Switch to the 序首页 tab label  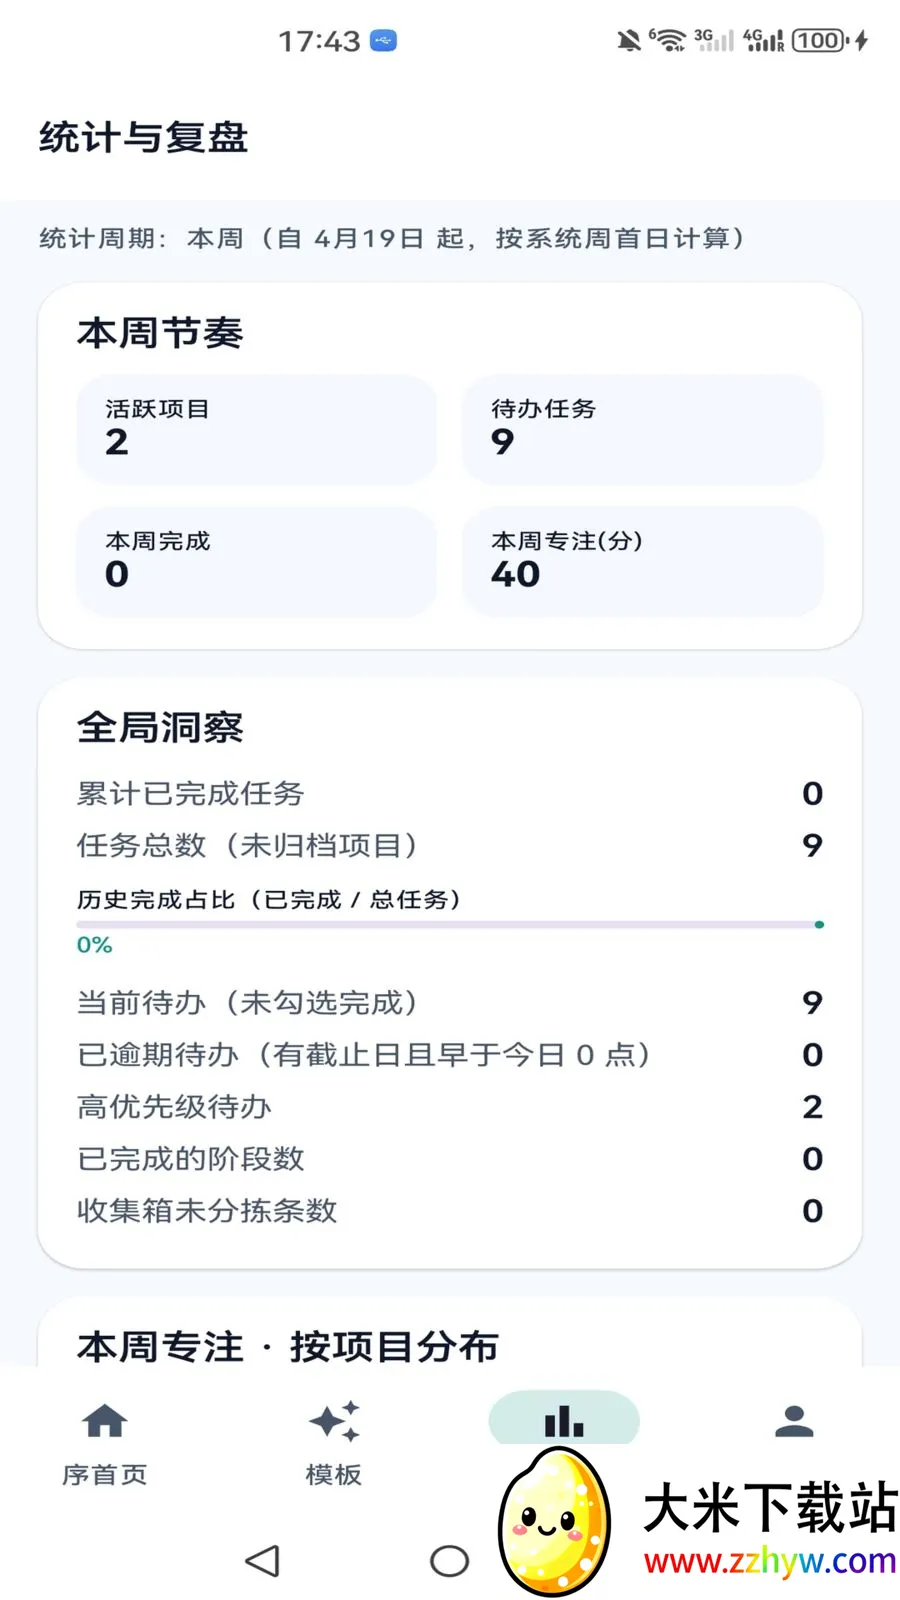click(x=105, y=1475)
